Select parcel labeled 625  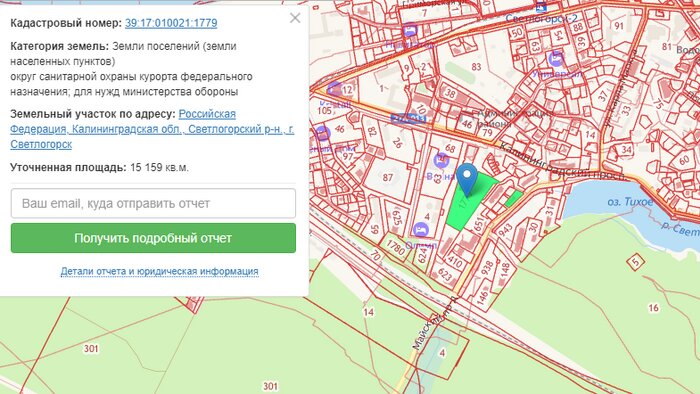tap(396, 218)
